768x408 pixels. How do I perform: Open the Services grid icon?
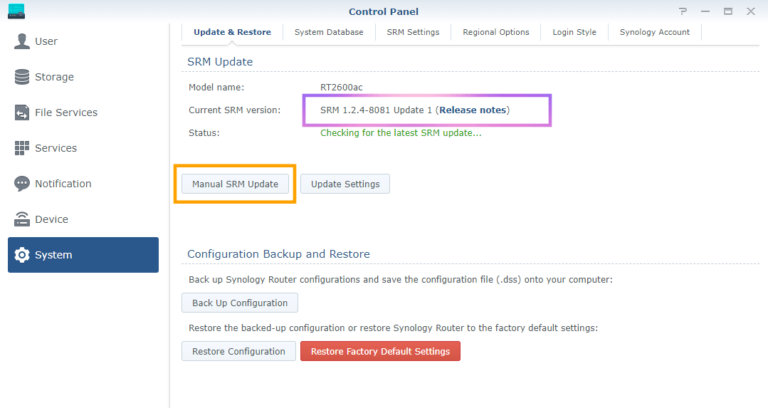tap(22, 148)
